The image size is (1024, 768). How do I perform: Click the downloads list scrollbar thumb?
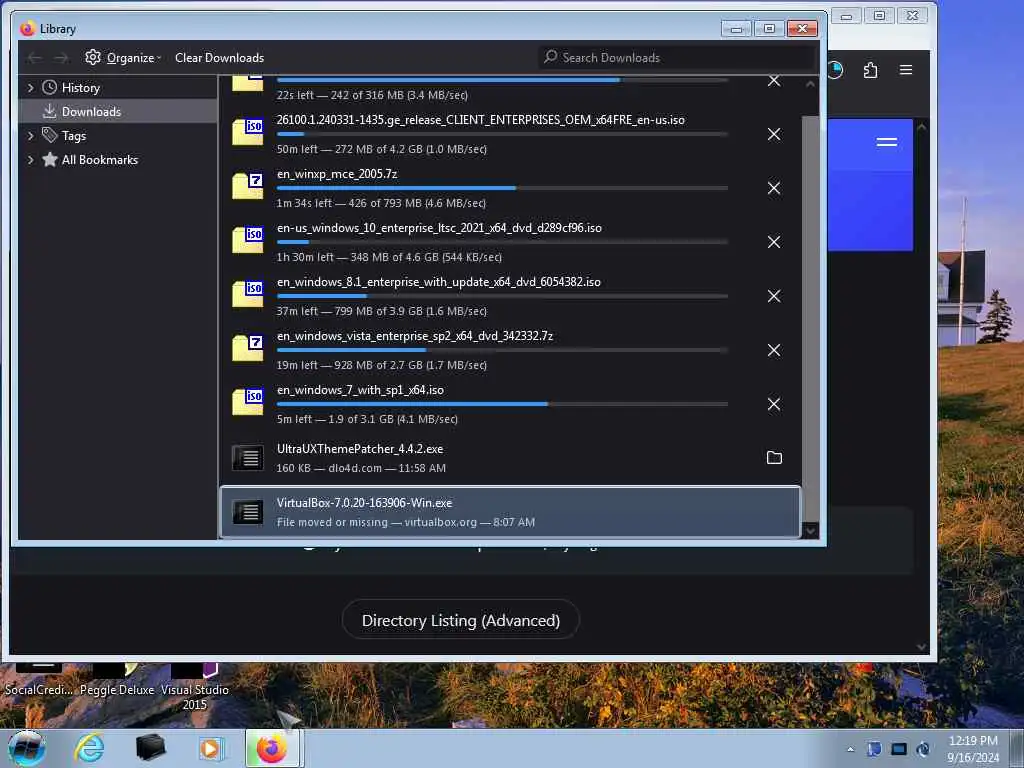point(810,319)
